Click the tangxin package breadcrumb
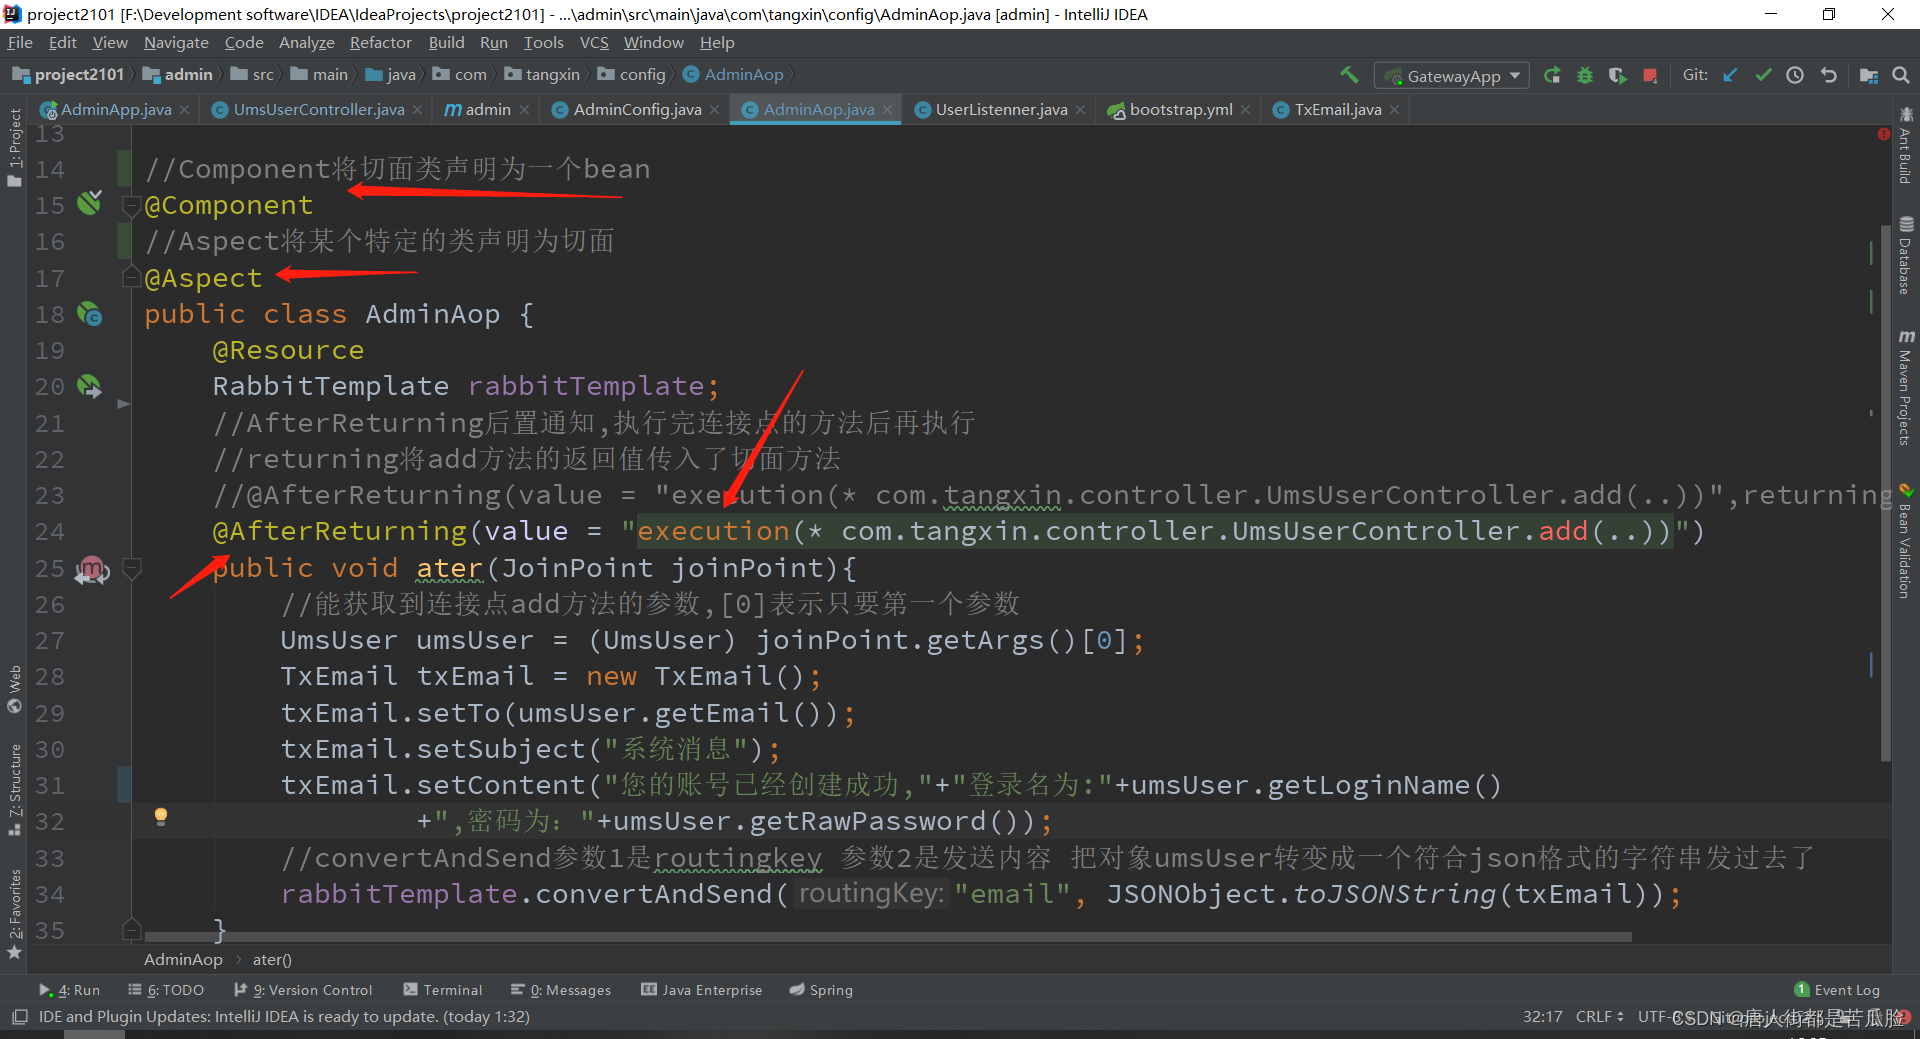This screenshot has width=1920, height=1039. pyautogui.click(x=542, y=75)
